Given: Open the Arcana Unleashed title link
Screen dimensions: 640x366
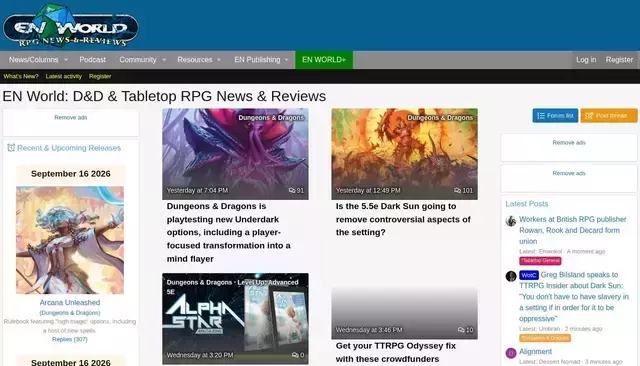Looking at the screenshot, I should 70,303.
